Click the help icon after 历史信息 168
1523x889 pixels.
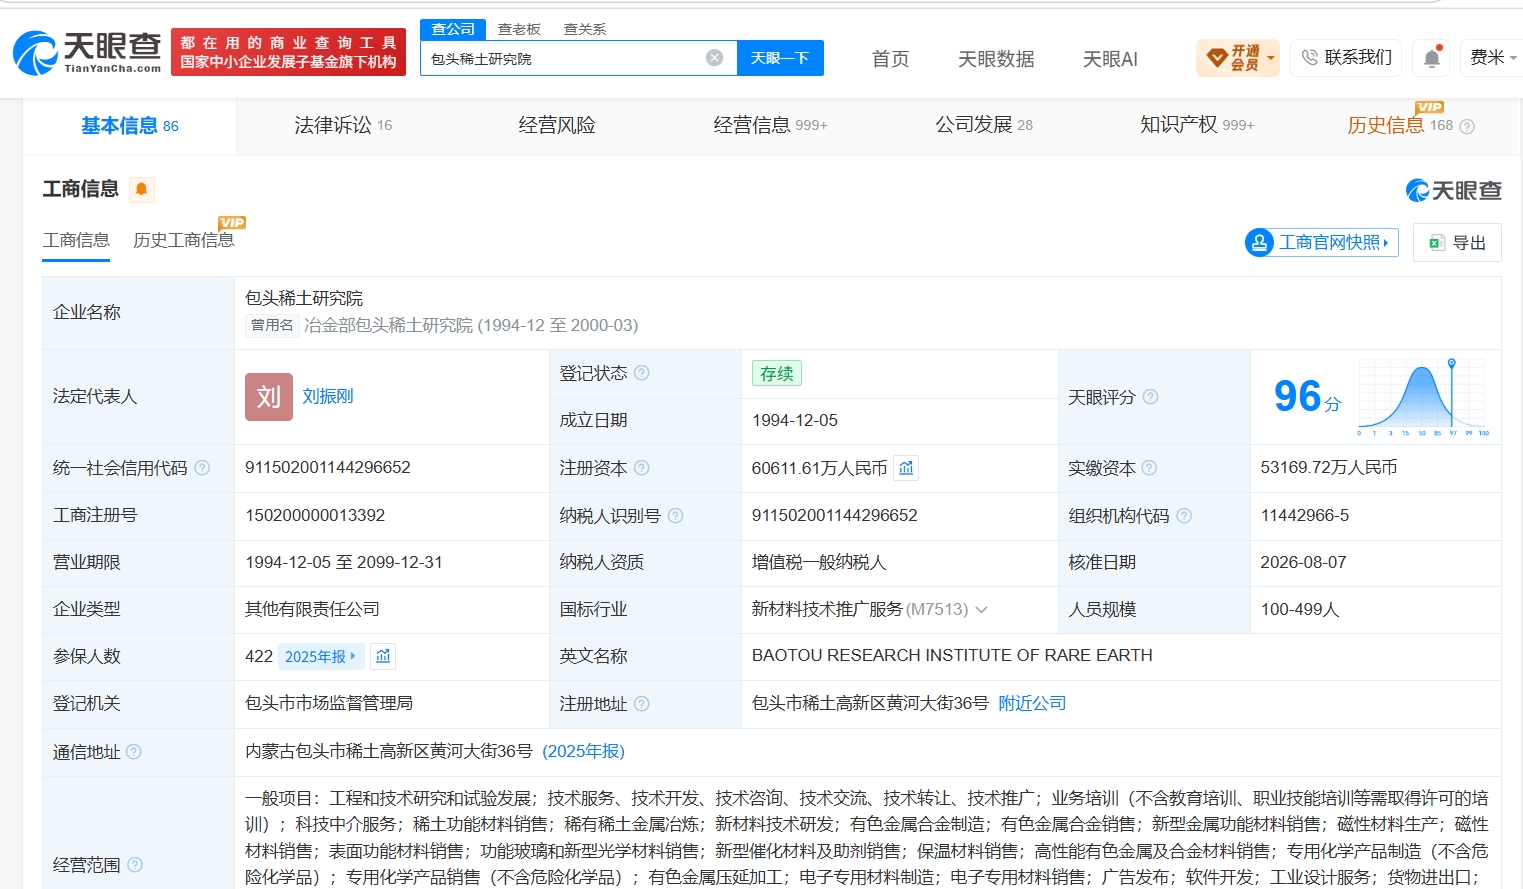click(1467, 127)
